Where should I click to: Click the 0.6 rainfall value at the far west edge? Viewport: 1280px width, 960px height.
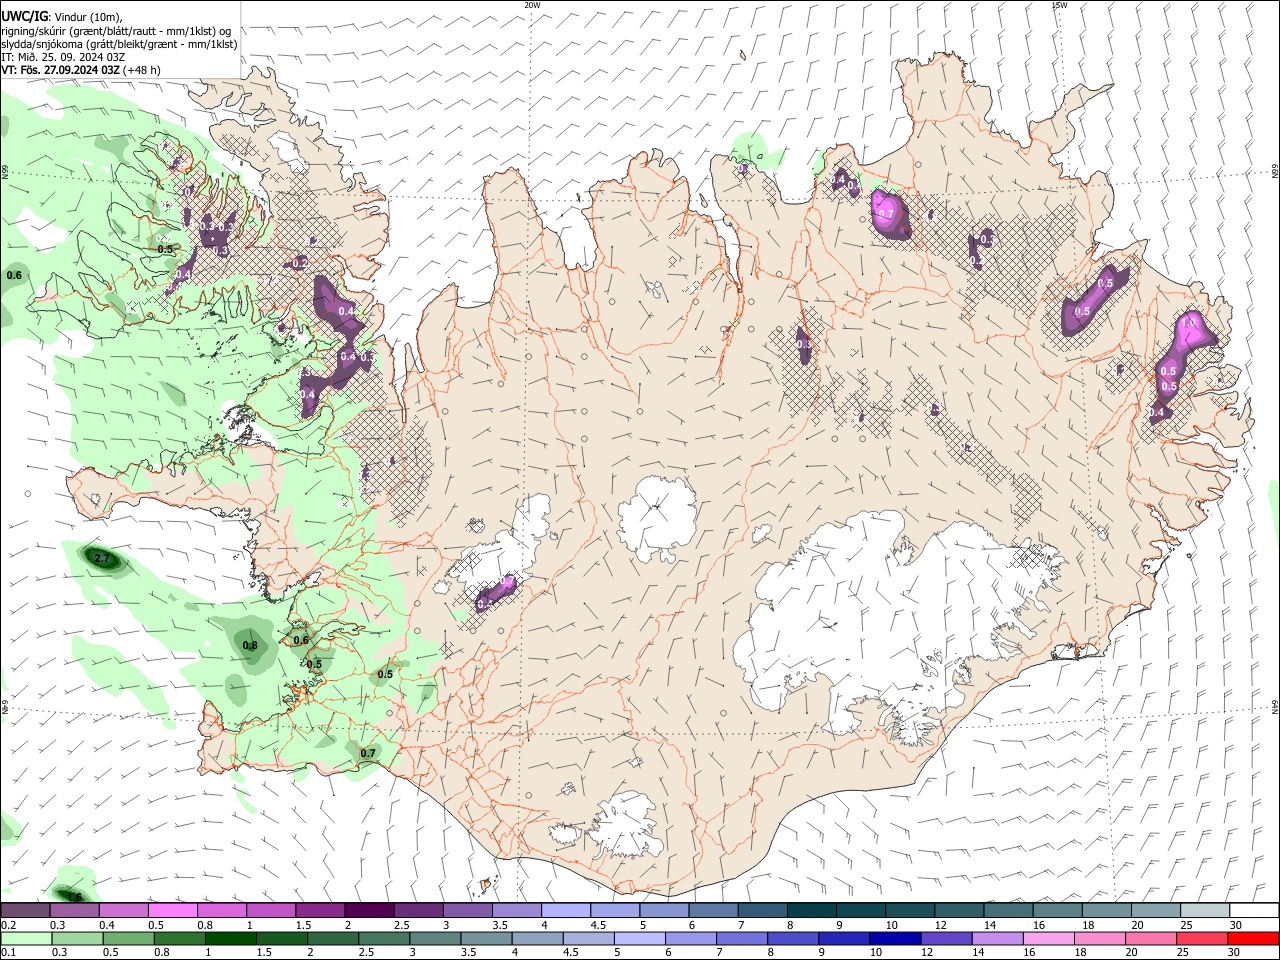(14, 275)
